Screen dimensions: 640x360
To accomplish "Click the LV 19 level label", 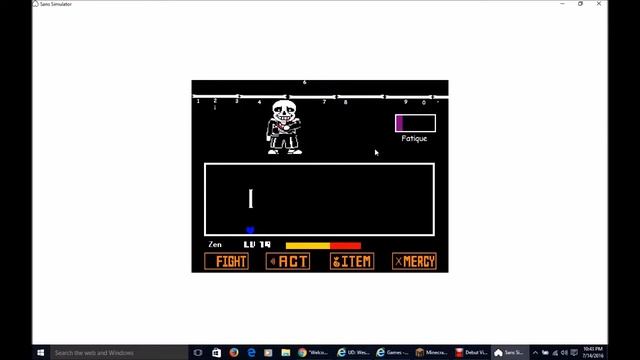I will pyautogui.click(x=257, y=244).
